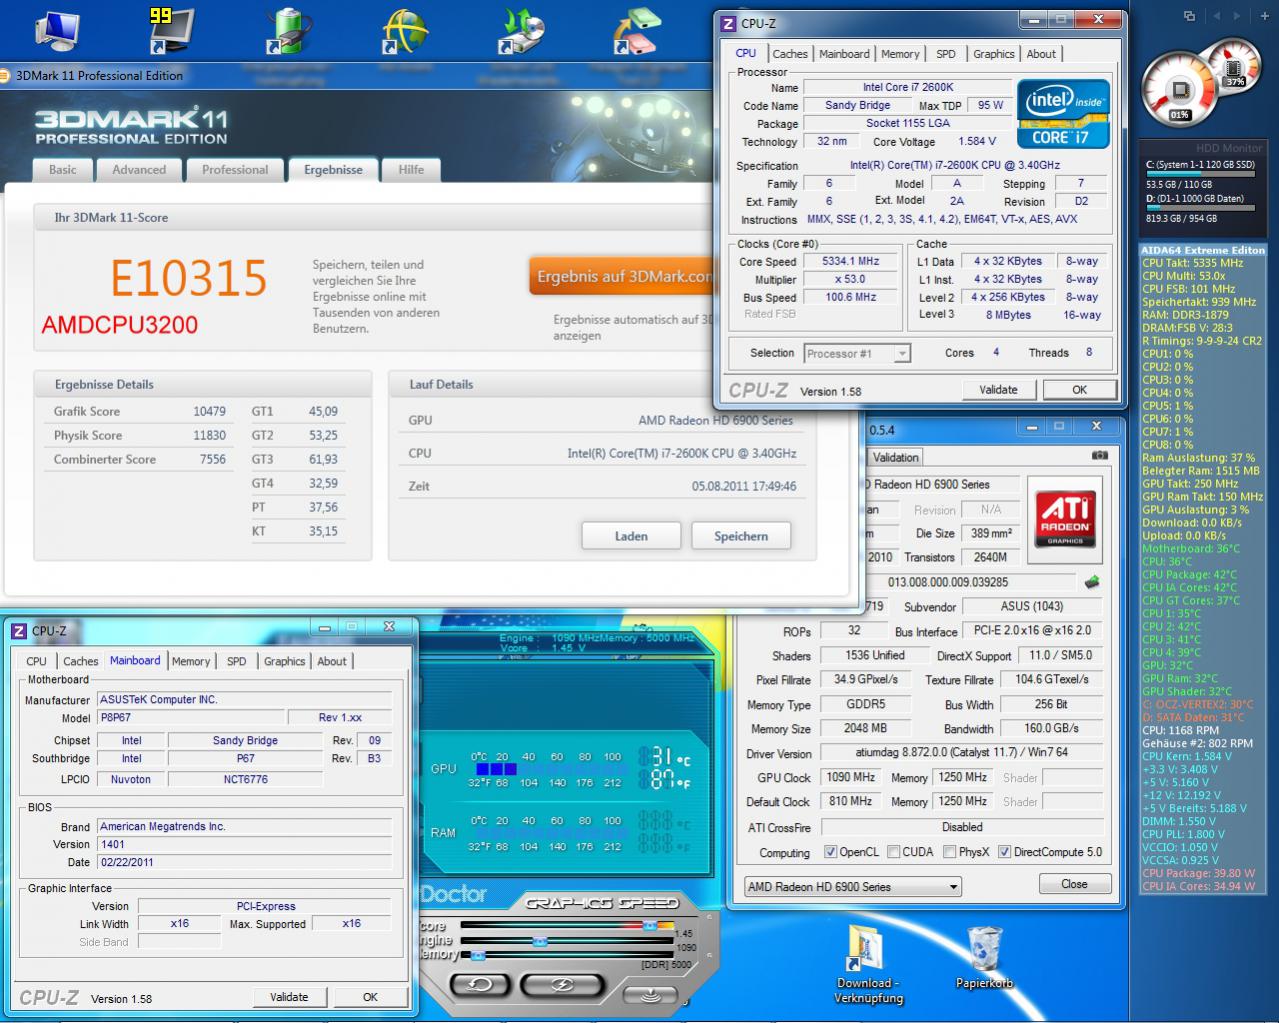Open the Processor #1 selection dropdown
The image size is (1279, 1023).
(857, 353)
